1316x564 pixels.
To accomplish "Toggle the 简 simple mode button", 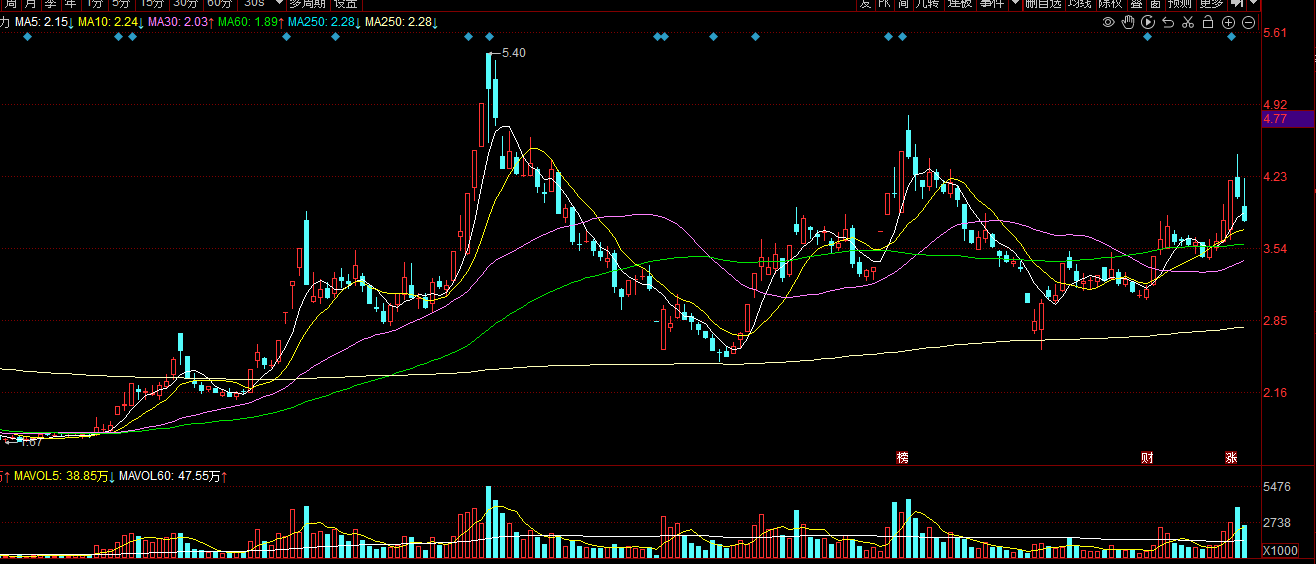I will tap(904, 4).
